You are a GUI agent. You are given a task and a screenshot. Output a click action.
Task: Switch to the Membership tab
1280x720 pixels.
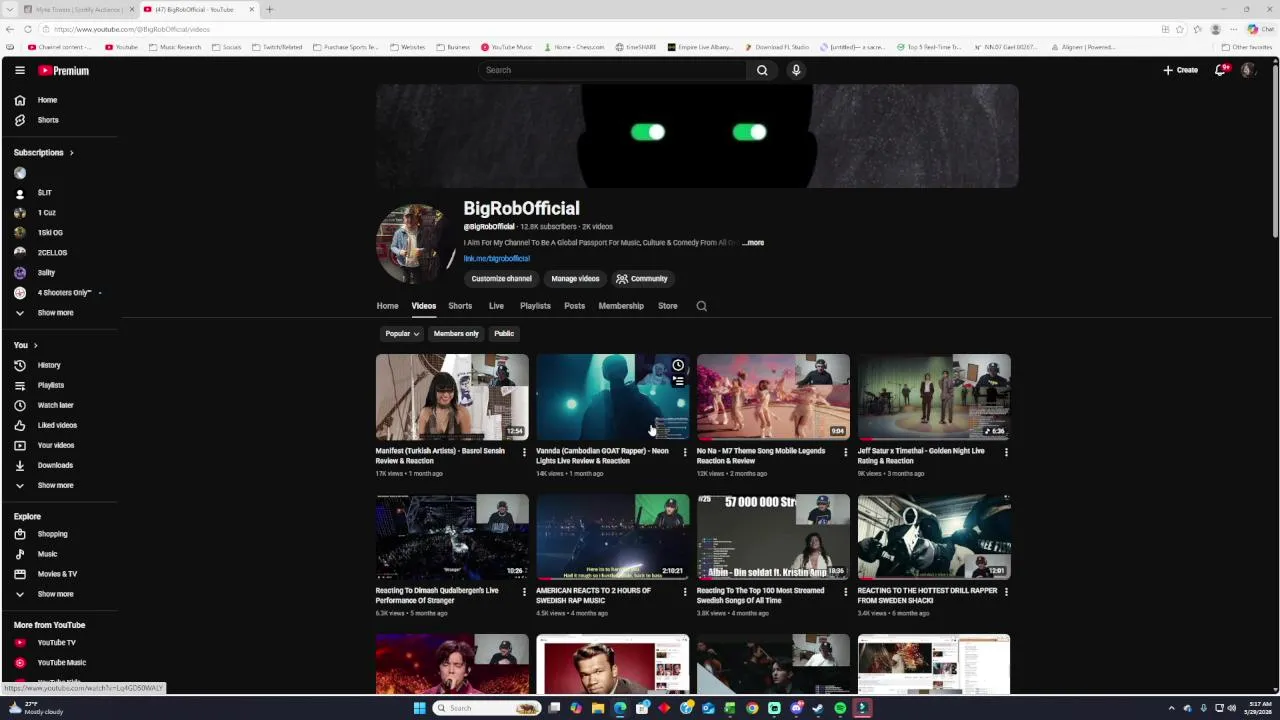pos(621,306)
